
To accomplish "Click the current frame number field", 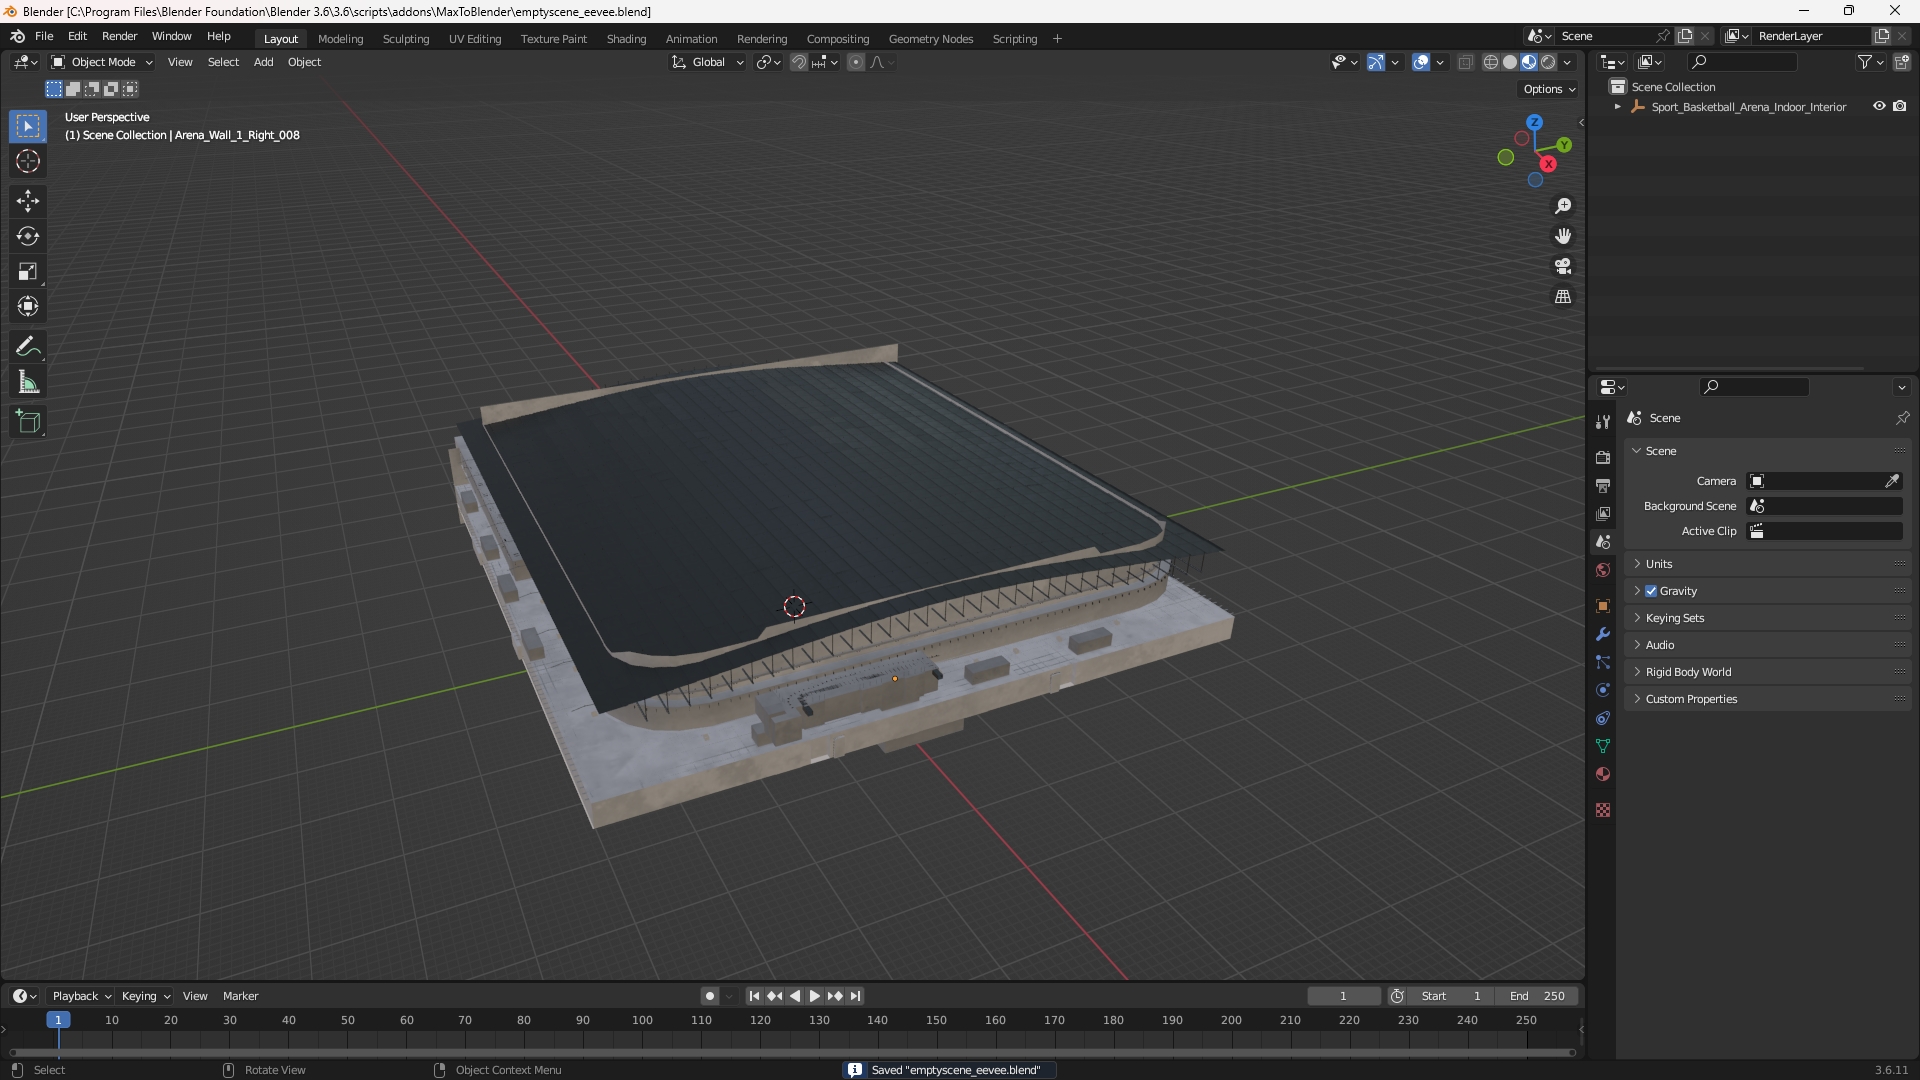I will coord(1344,996).
